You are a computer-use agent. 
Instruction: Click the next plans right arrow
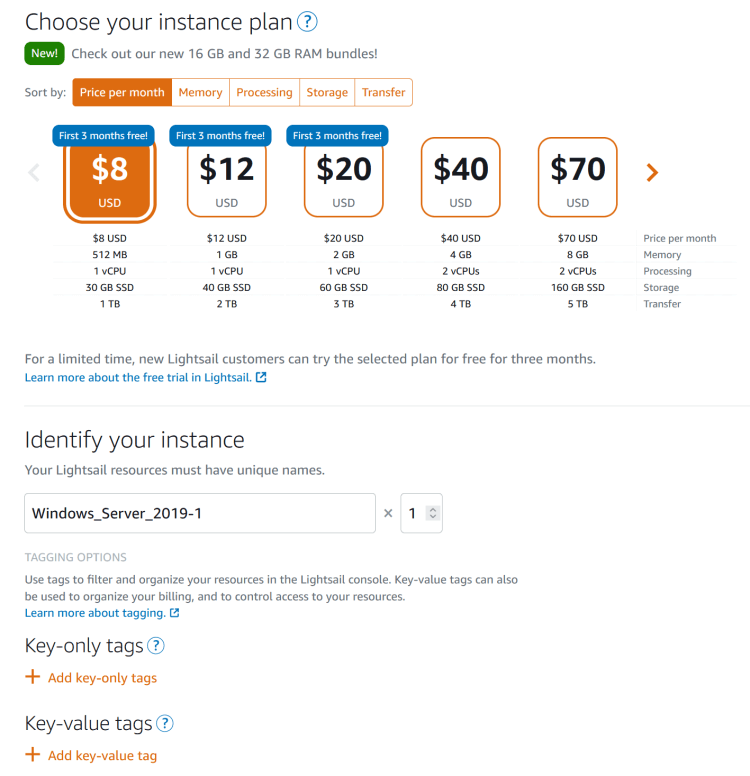[x=652, y=173]
